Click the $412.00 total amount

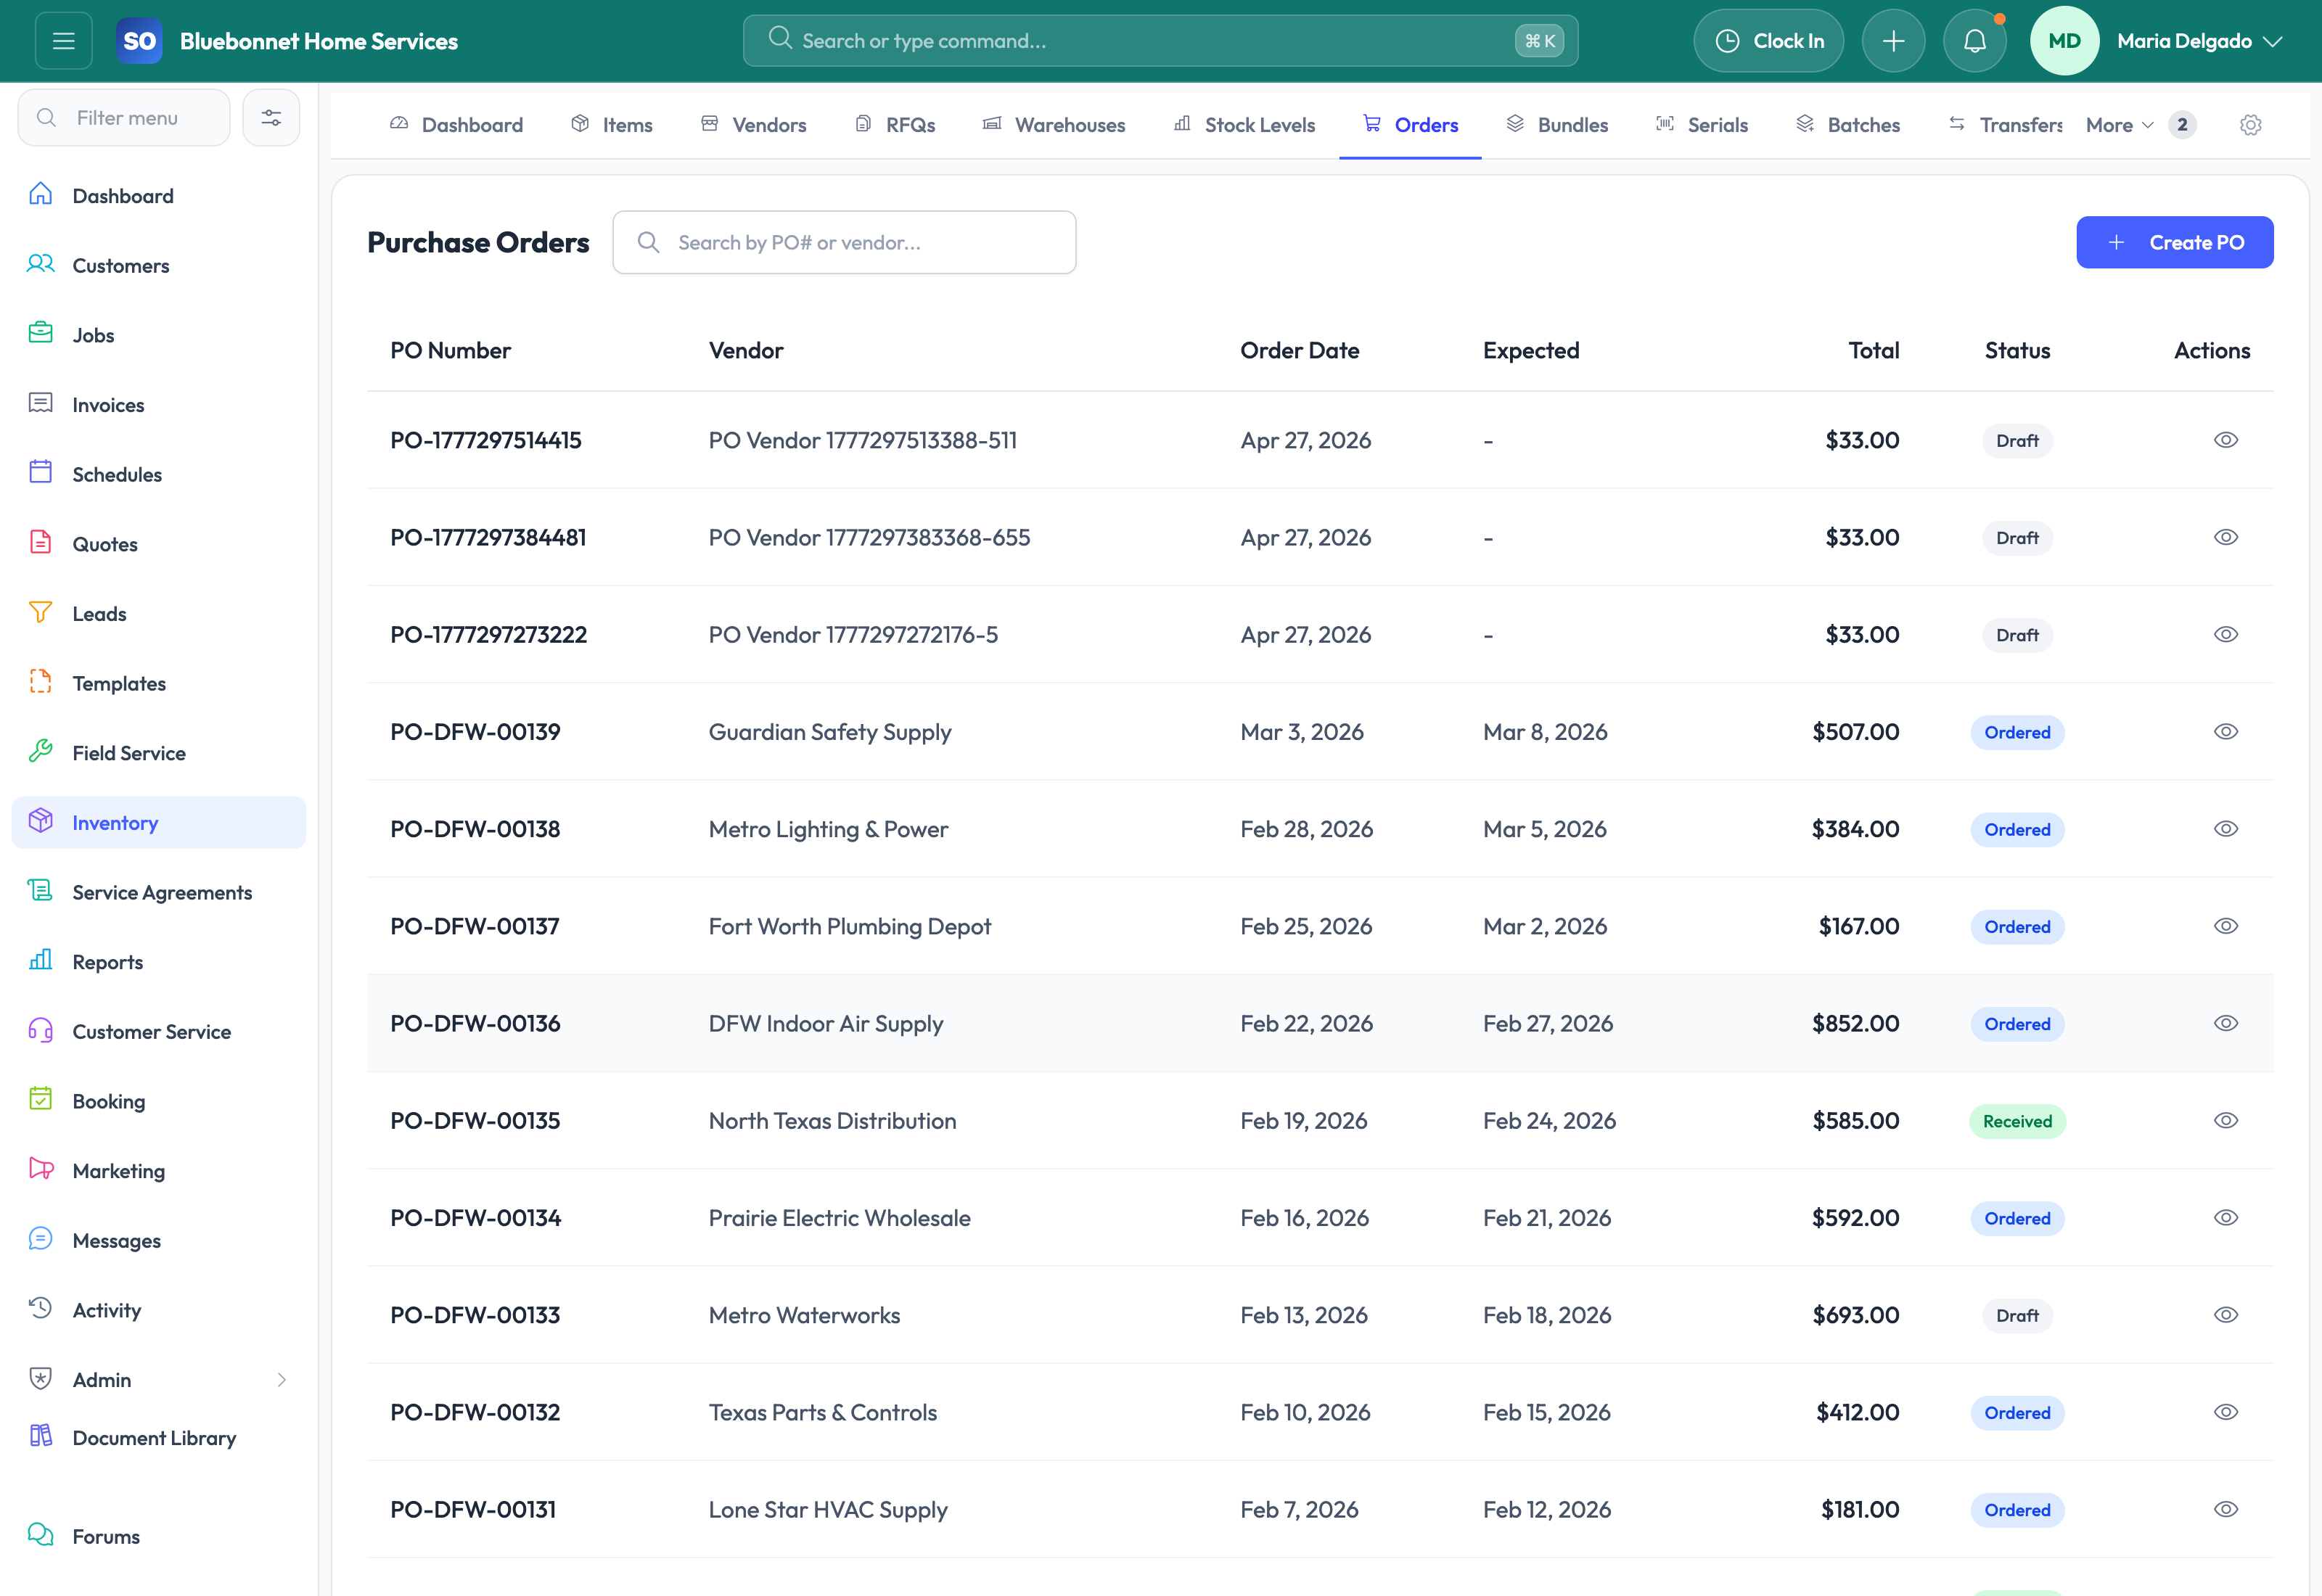click(x=1857, y=1412)
